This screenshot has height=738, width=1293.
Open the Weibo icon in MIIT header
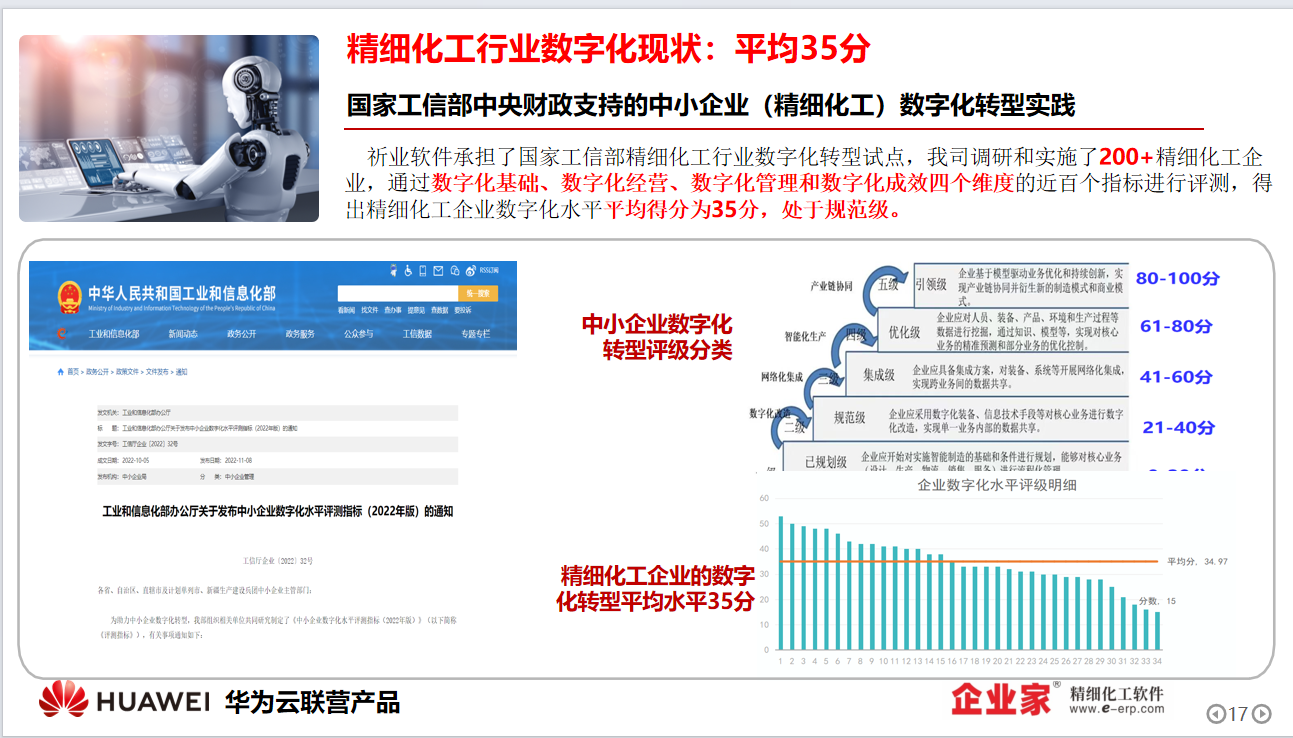pyautogui.click(x=471, y=271)
